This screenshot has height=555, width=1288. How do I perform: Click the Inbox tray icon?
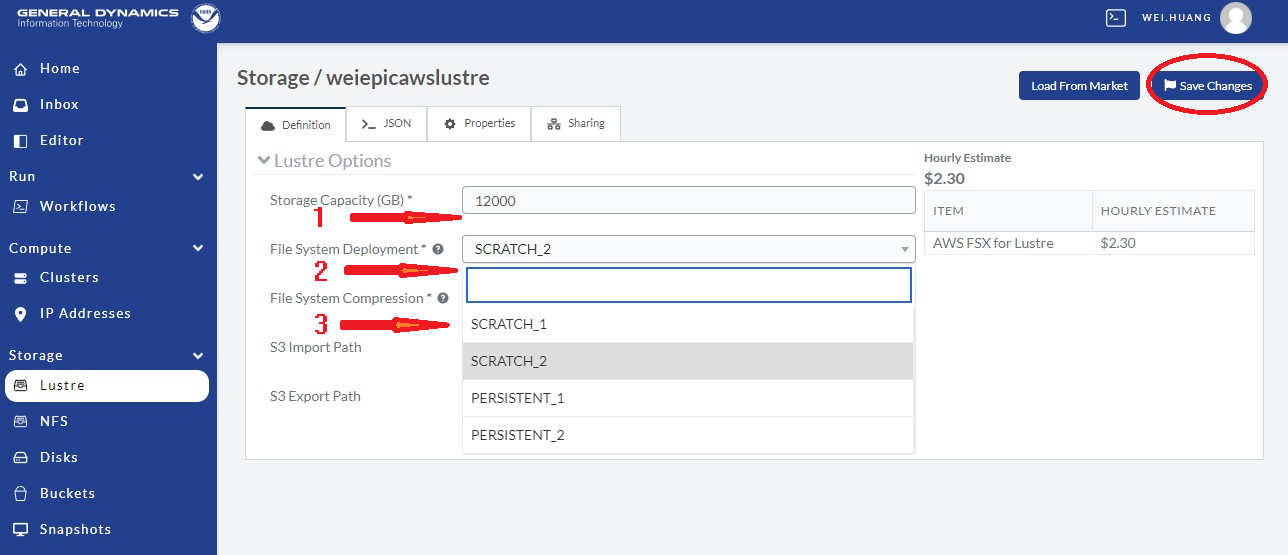20,105
